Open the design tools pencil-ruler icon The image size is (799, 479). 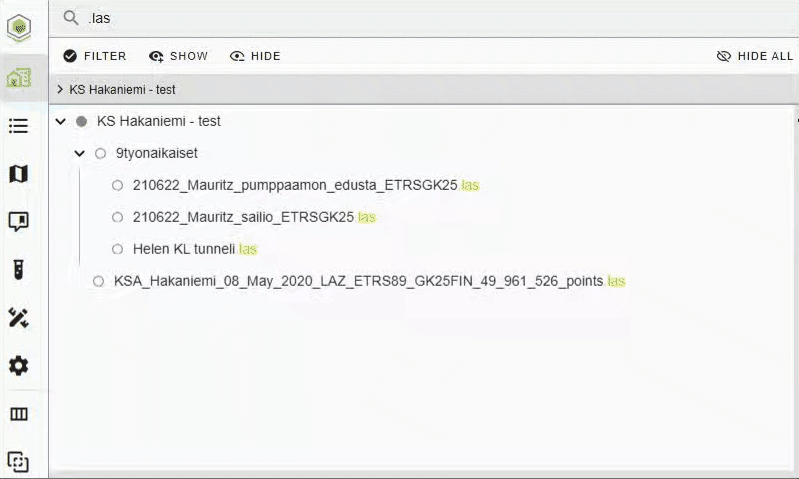[18, 317]
